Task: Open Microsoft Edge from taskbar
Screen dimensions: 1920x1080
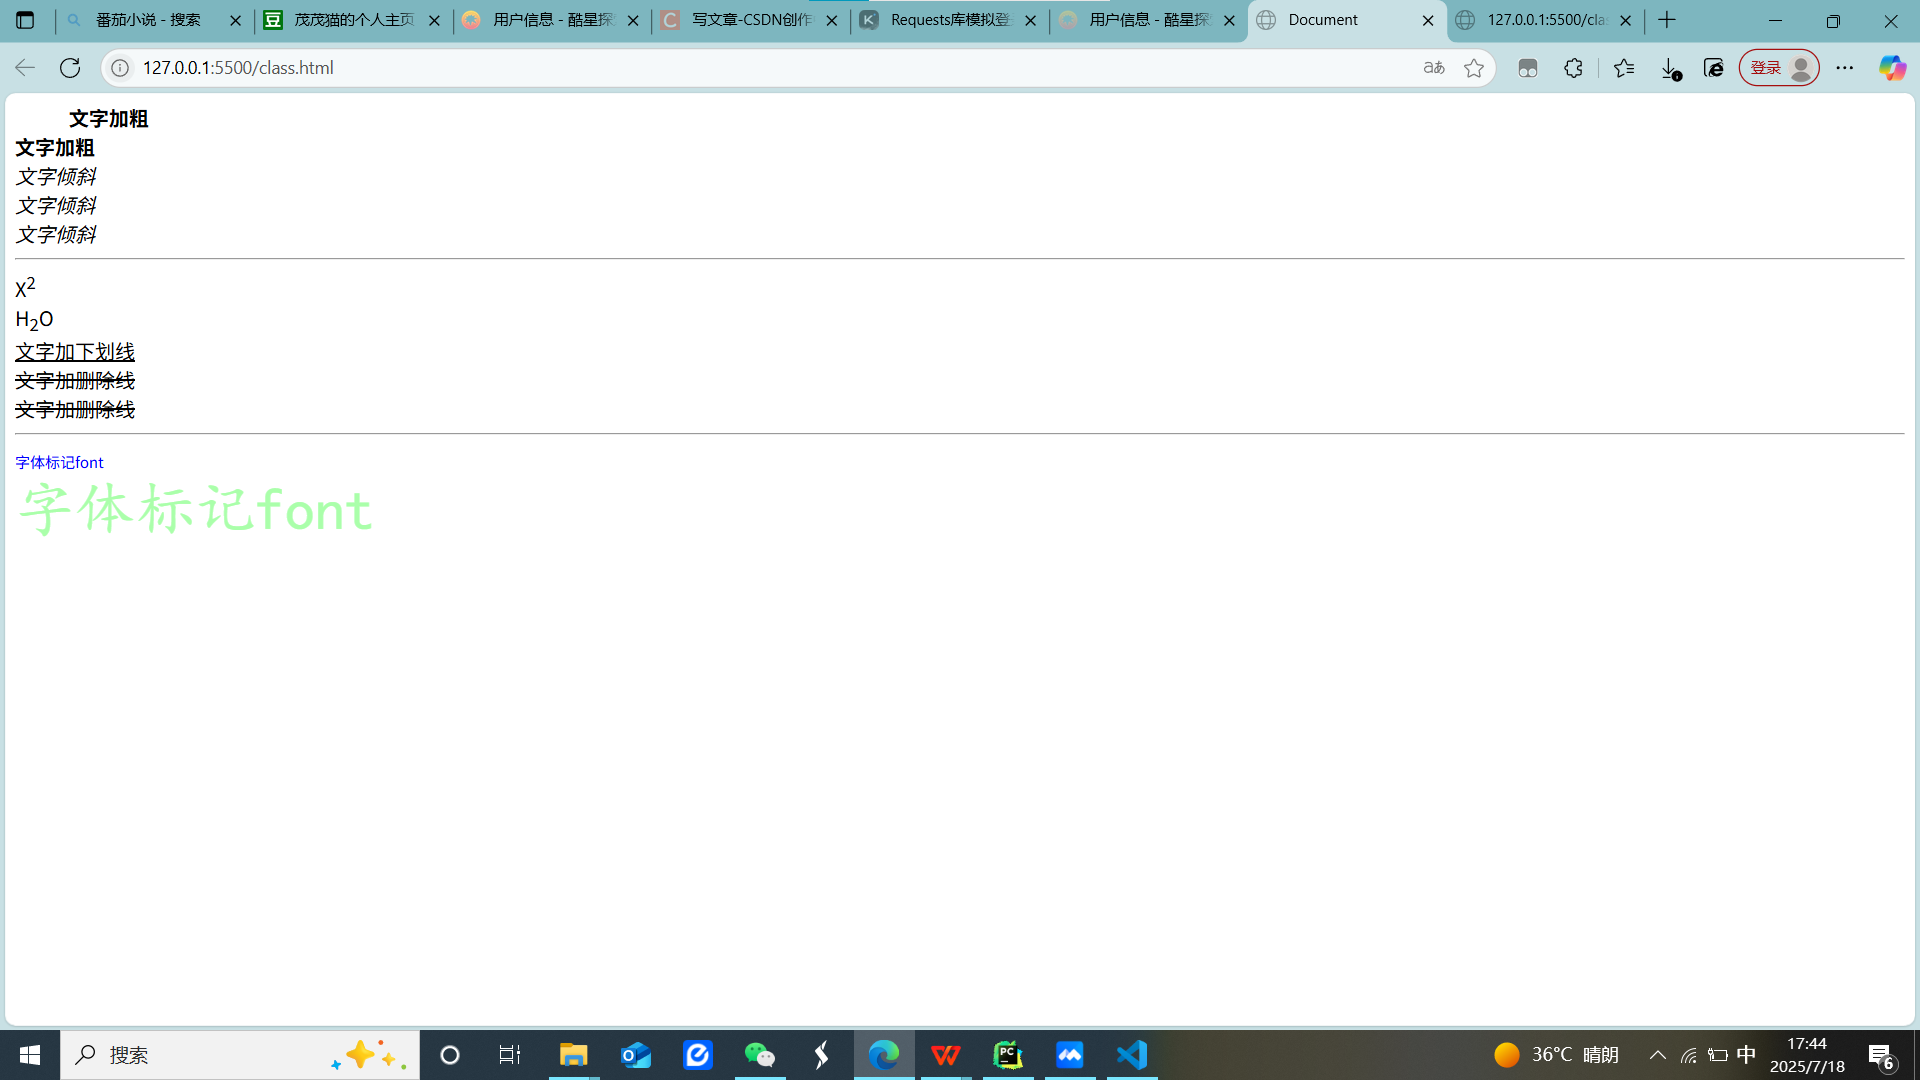Action: coord(884,1055)
